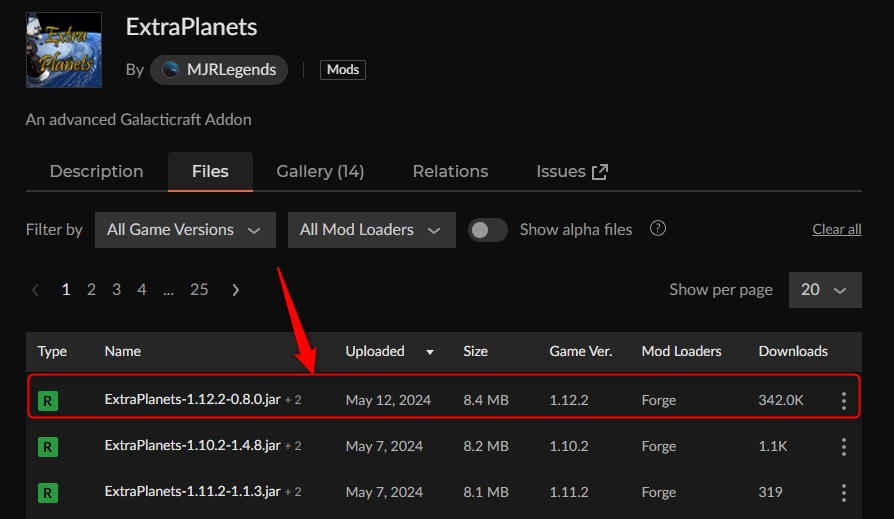Click the MJRLegends avatar icon
Image resolution: width=894 pixels, height=519 pixels.
click(x=170, y=70)
